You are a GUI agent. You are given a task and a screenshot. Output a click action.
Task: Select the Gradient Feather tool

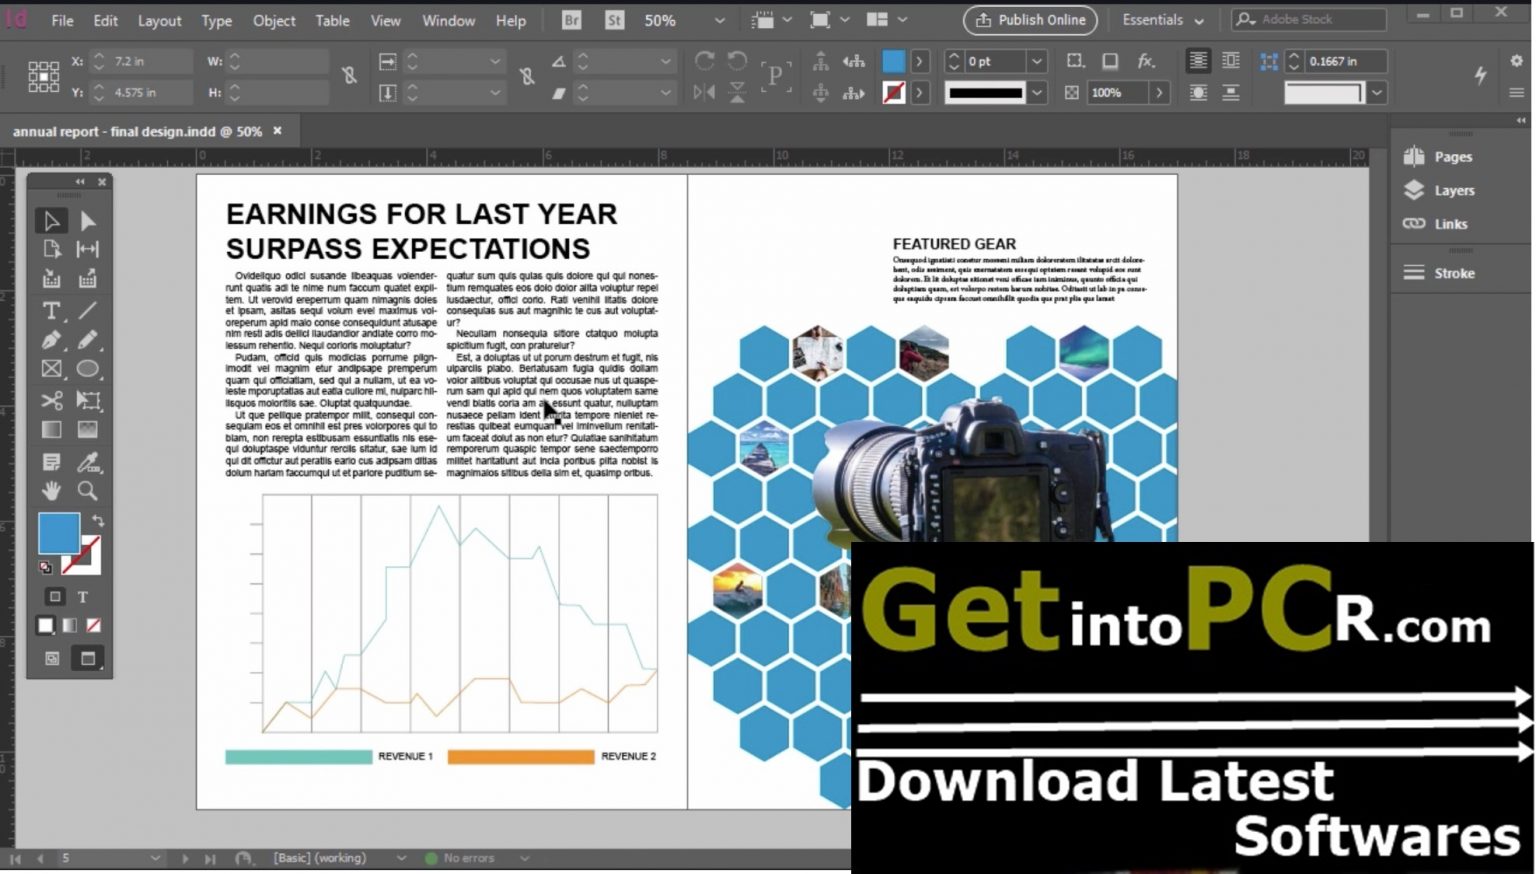tap(88, 430)
